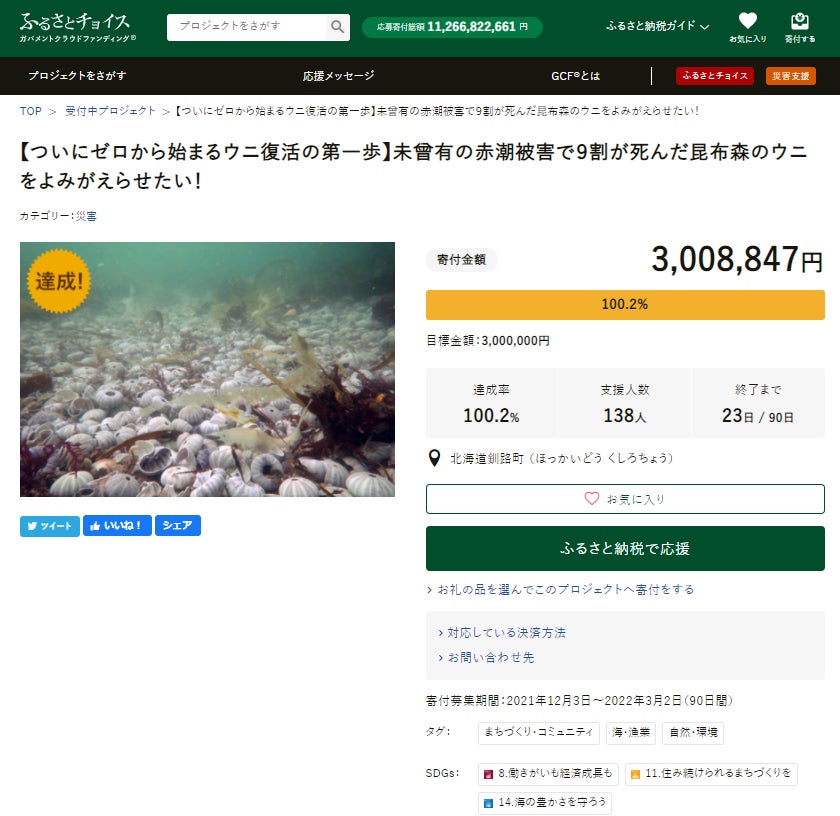Toggle the お気に入り favorite heart button
The width and height of the screenshot is (840, 816).
pos(625,499)
